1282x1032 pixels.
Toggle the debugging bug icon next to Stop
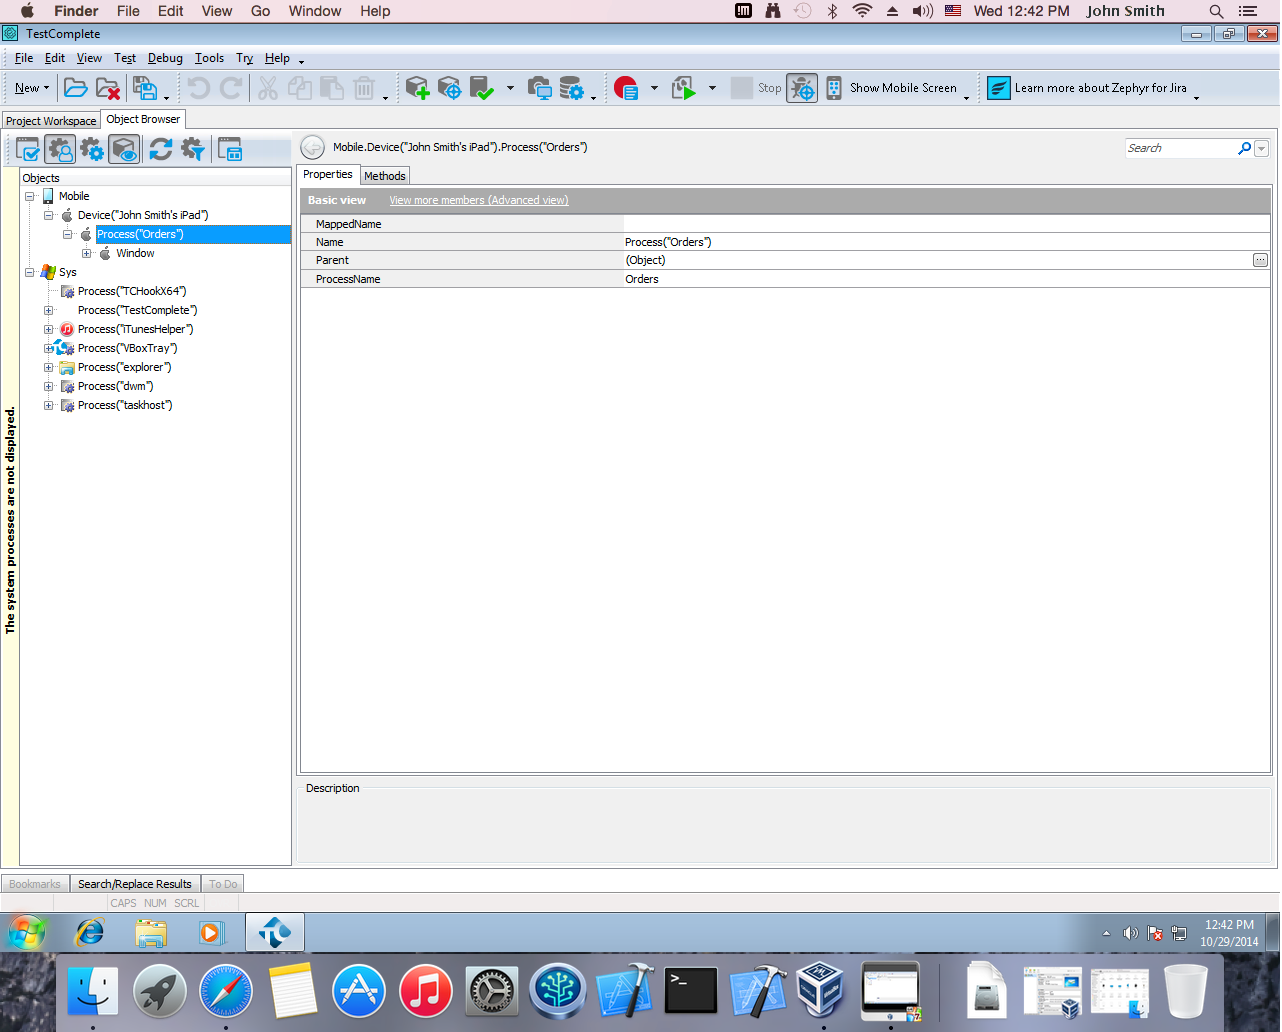click(x=802, y=88)
